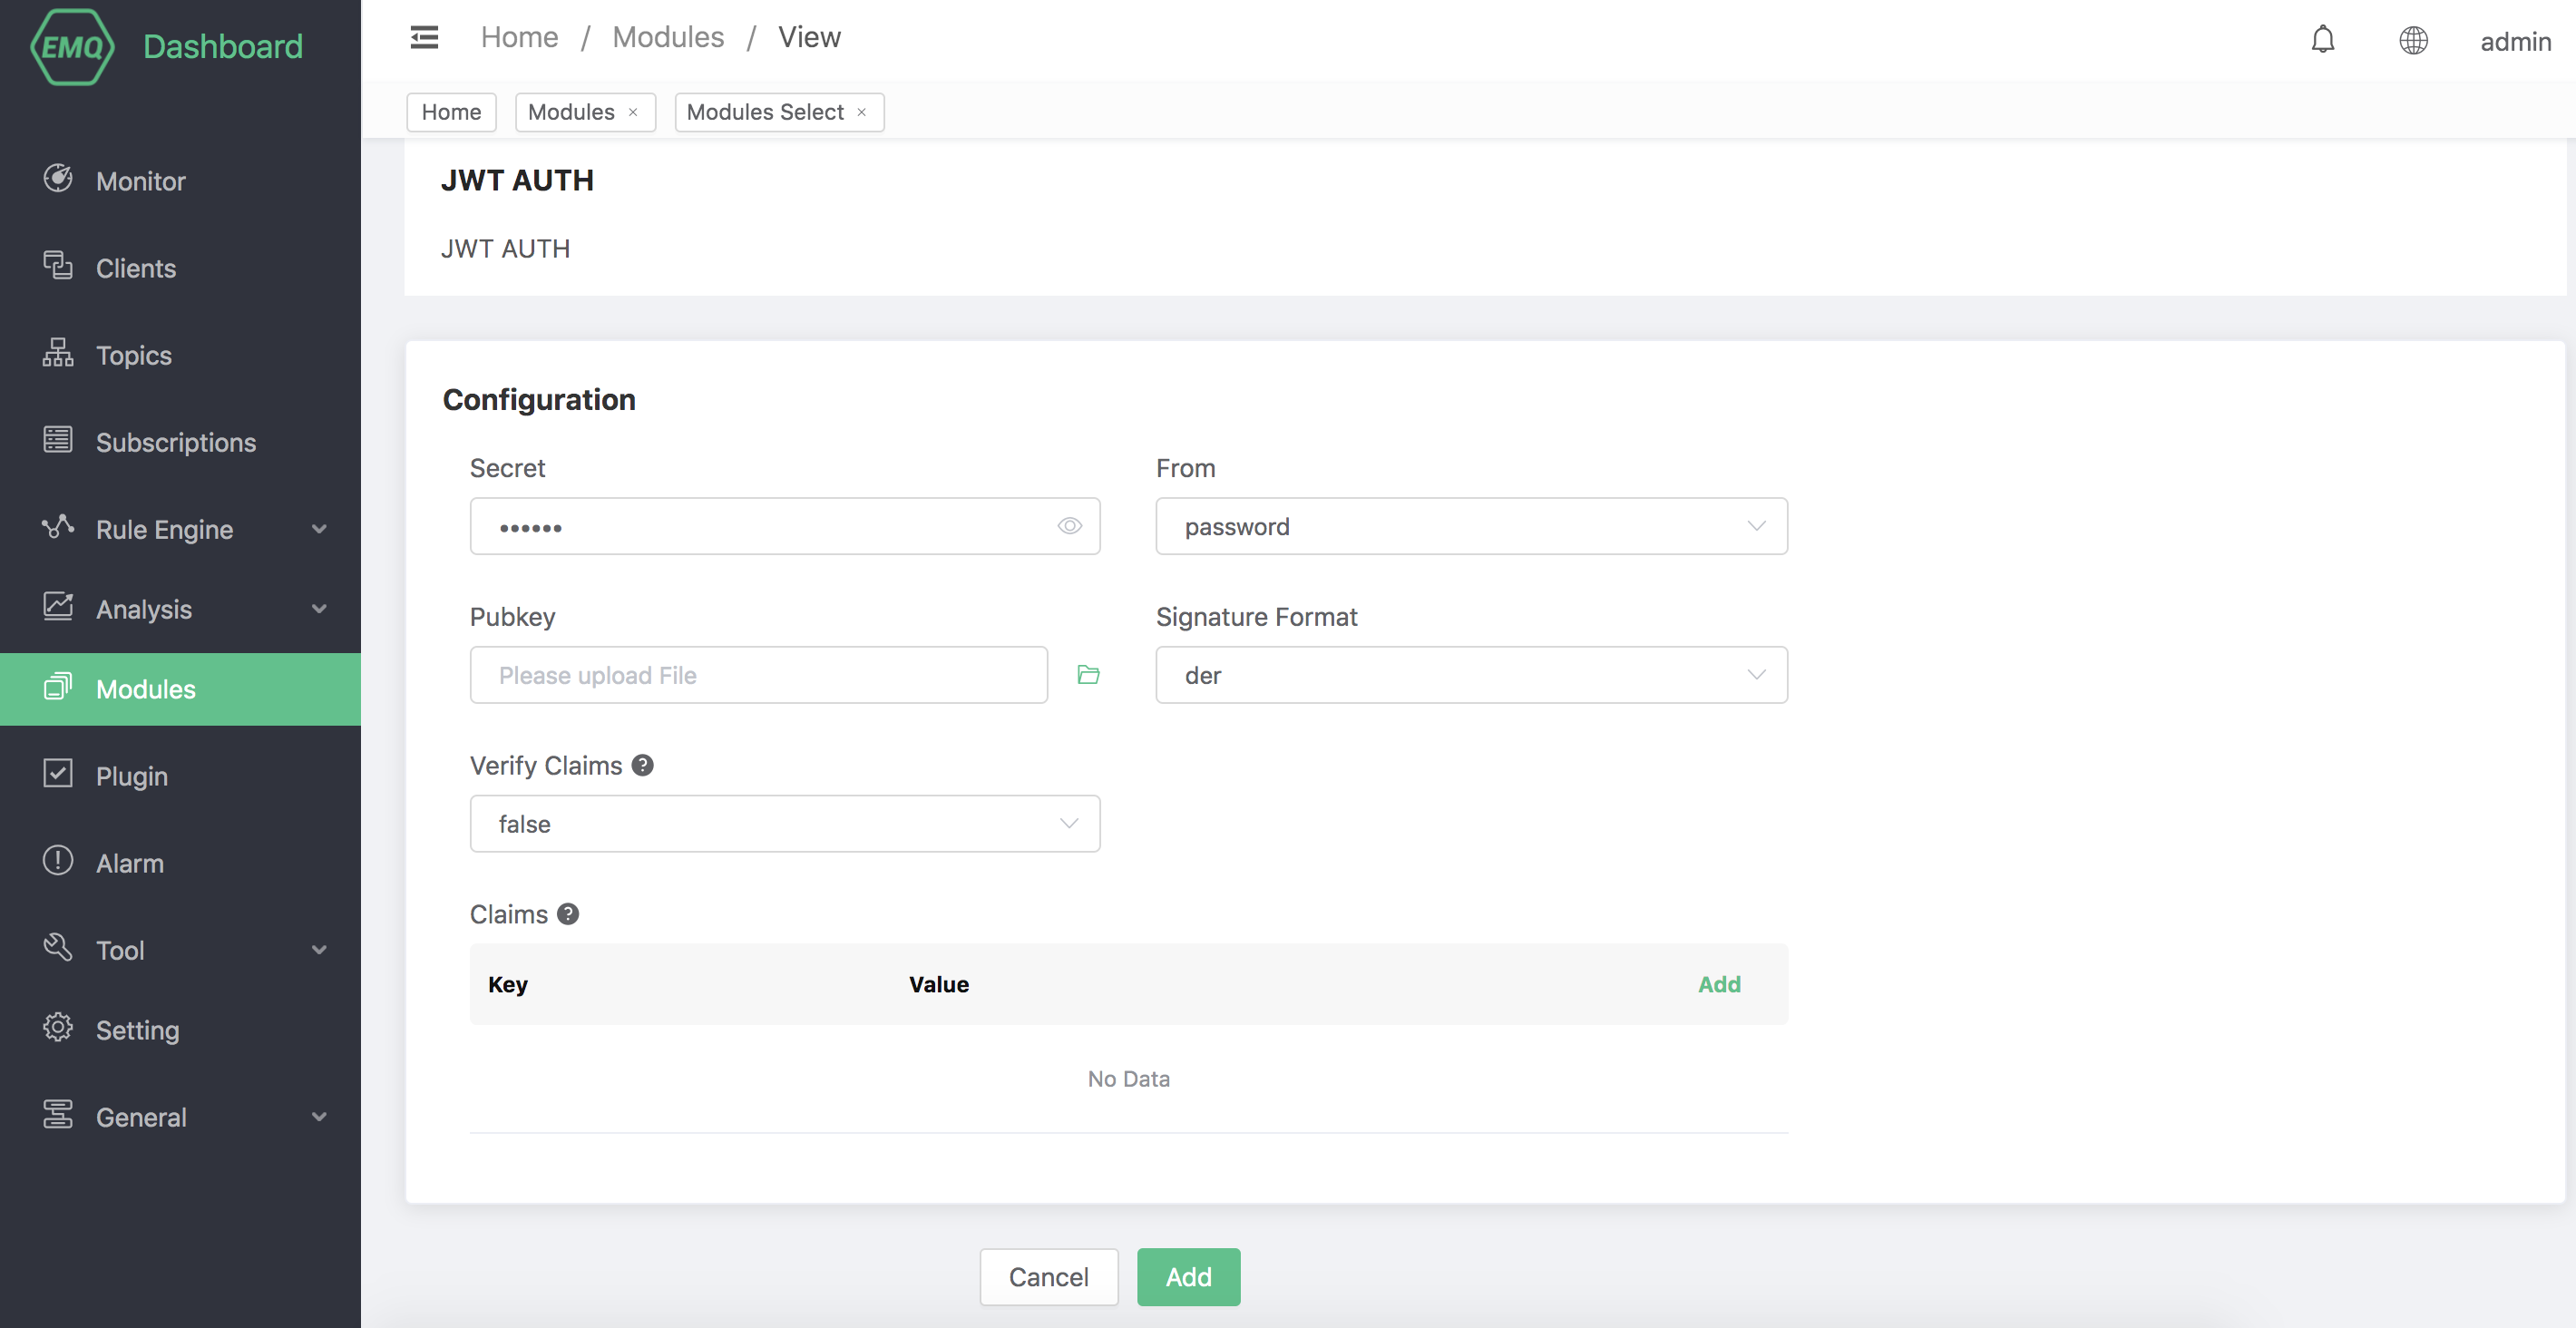Click the green Add button
The image size is (2576, 1328).
1188,1277
